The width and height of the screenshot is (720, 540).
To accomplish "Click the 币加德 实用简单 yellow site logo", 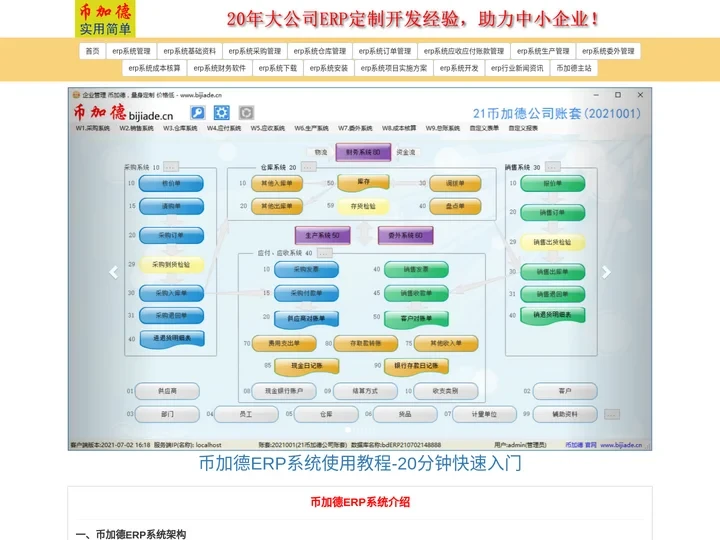I will click(x=105, y=19).
